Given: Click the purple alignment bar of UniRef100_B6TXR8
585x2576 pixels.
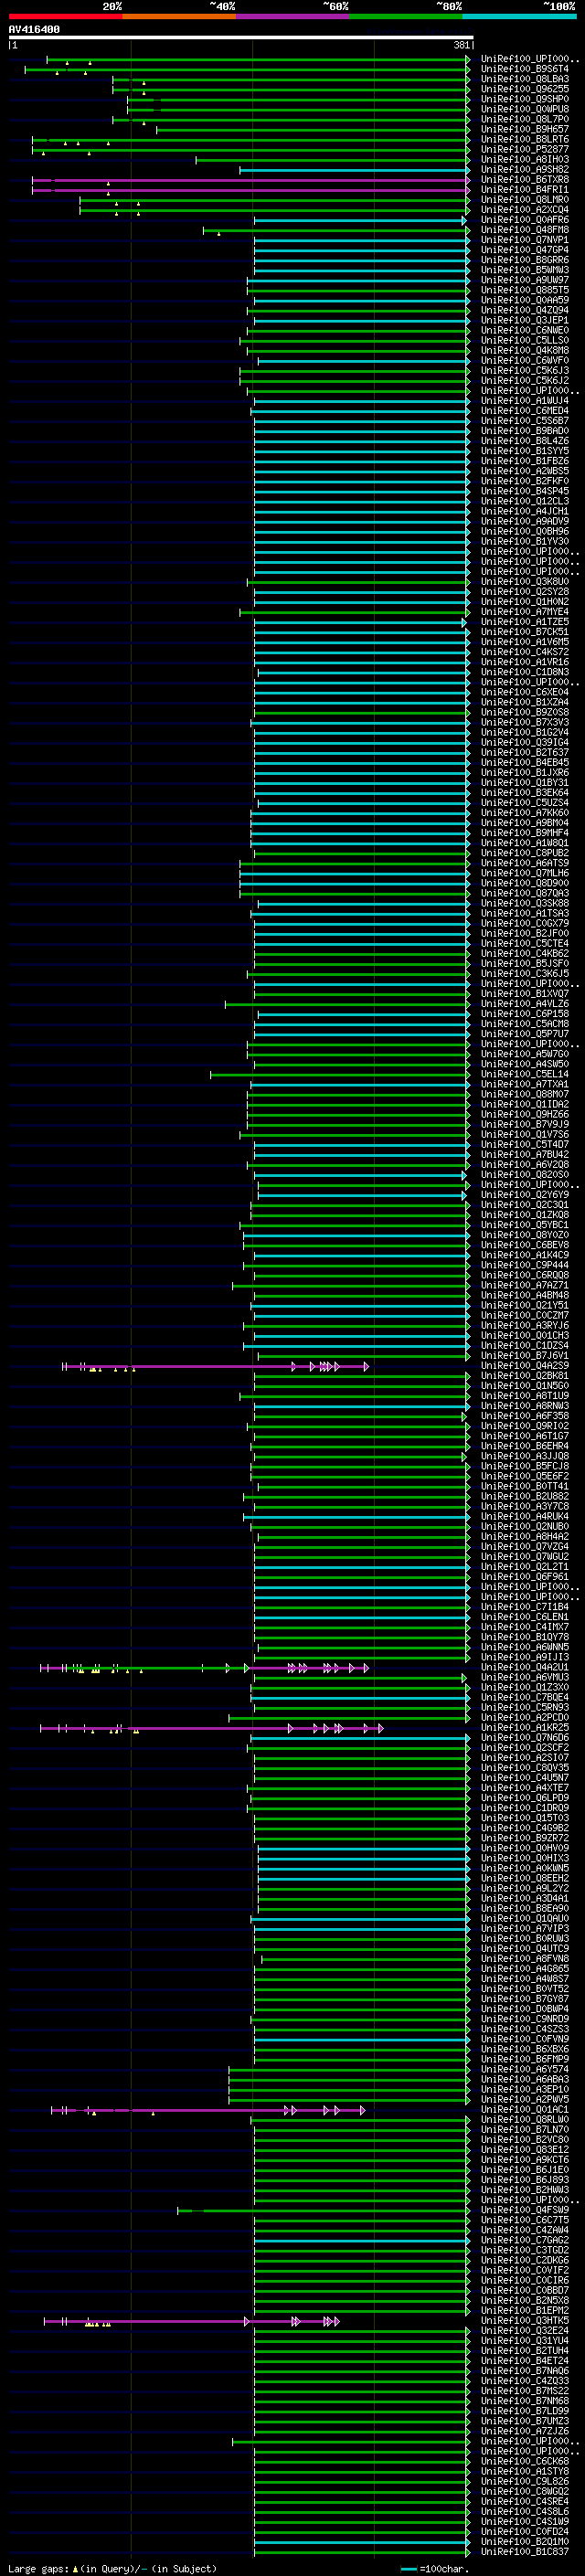Looking at the screenshot, I should (251, 180).
